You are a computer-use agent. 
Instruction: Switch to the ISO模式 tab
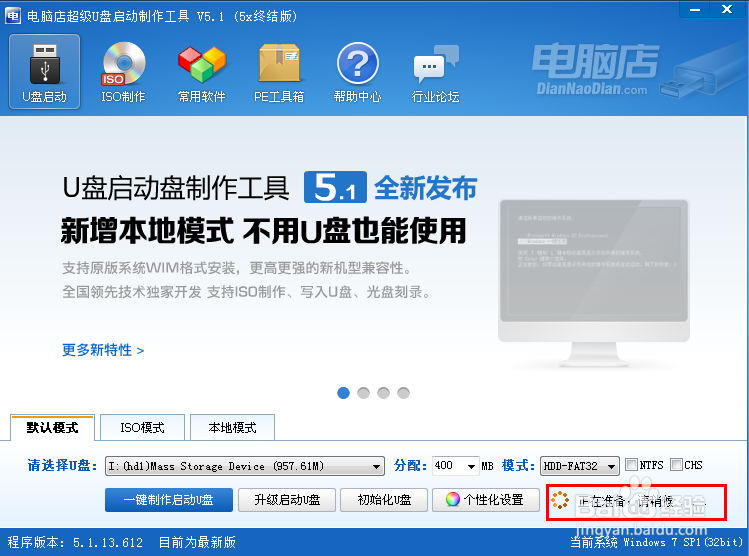(142, 428)
